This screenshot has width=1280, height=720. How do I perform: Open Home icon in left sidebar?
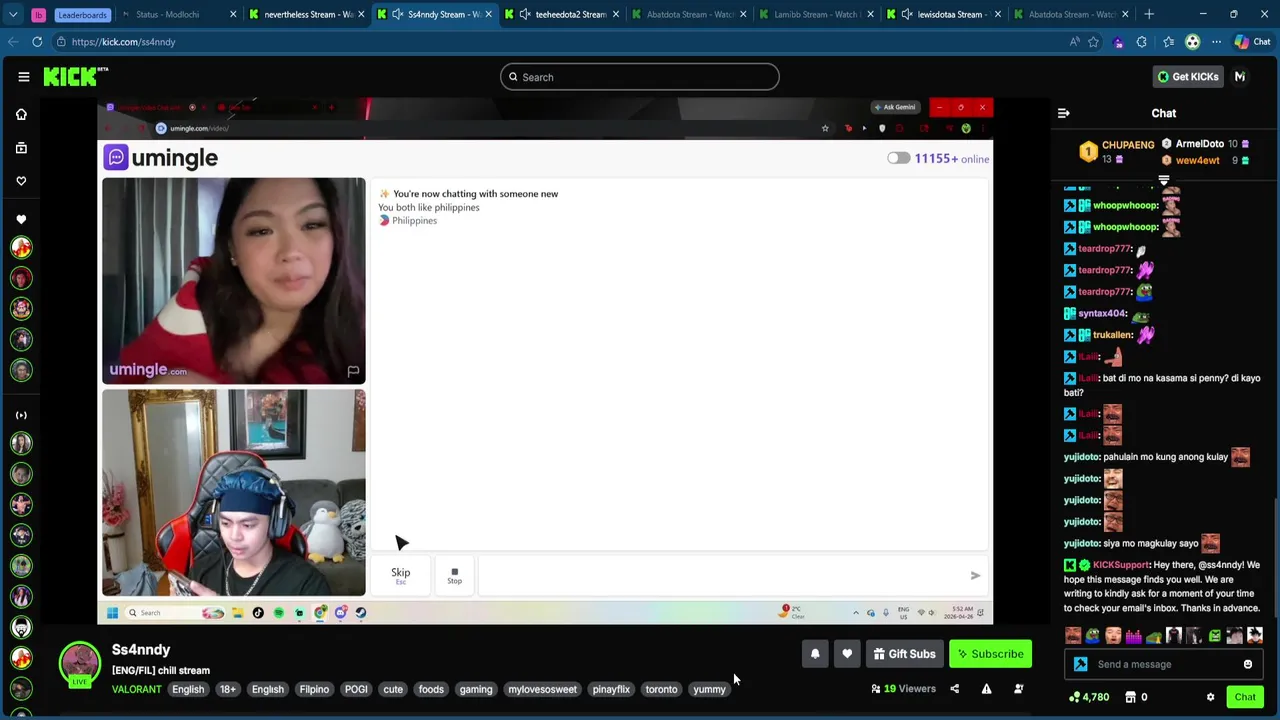(x=21, y=114)
